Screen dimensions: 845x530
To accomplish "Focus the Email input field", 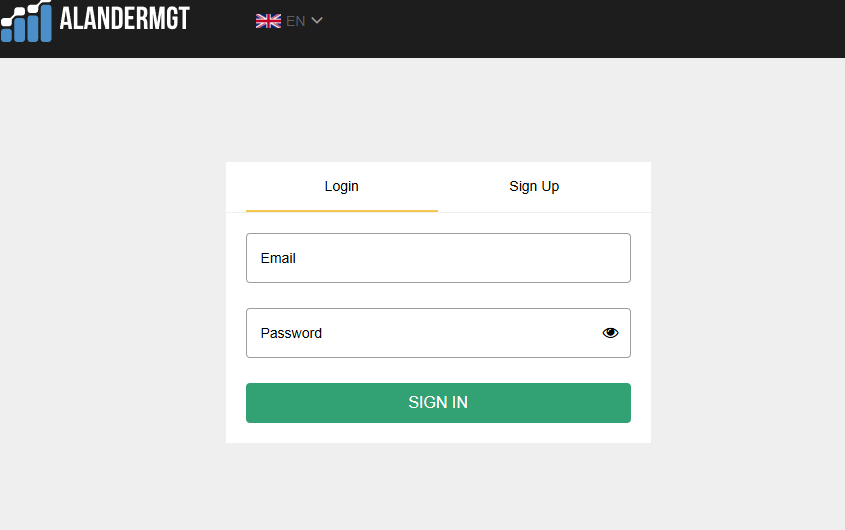I will click(x=438, y=258).
